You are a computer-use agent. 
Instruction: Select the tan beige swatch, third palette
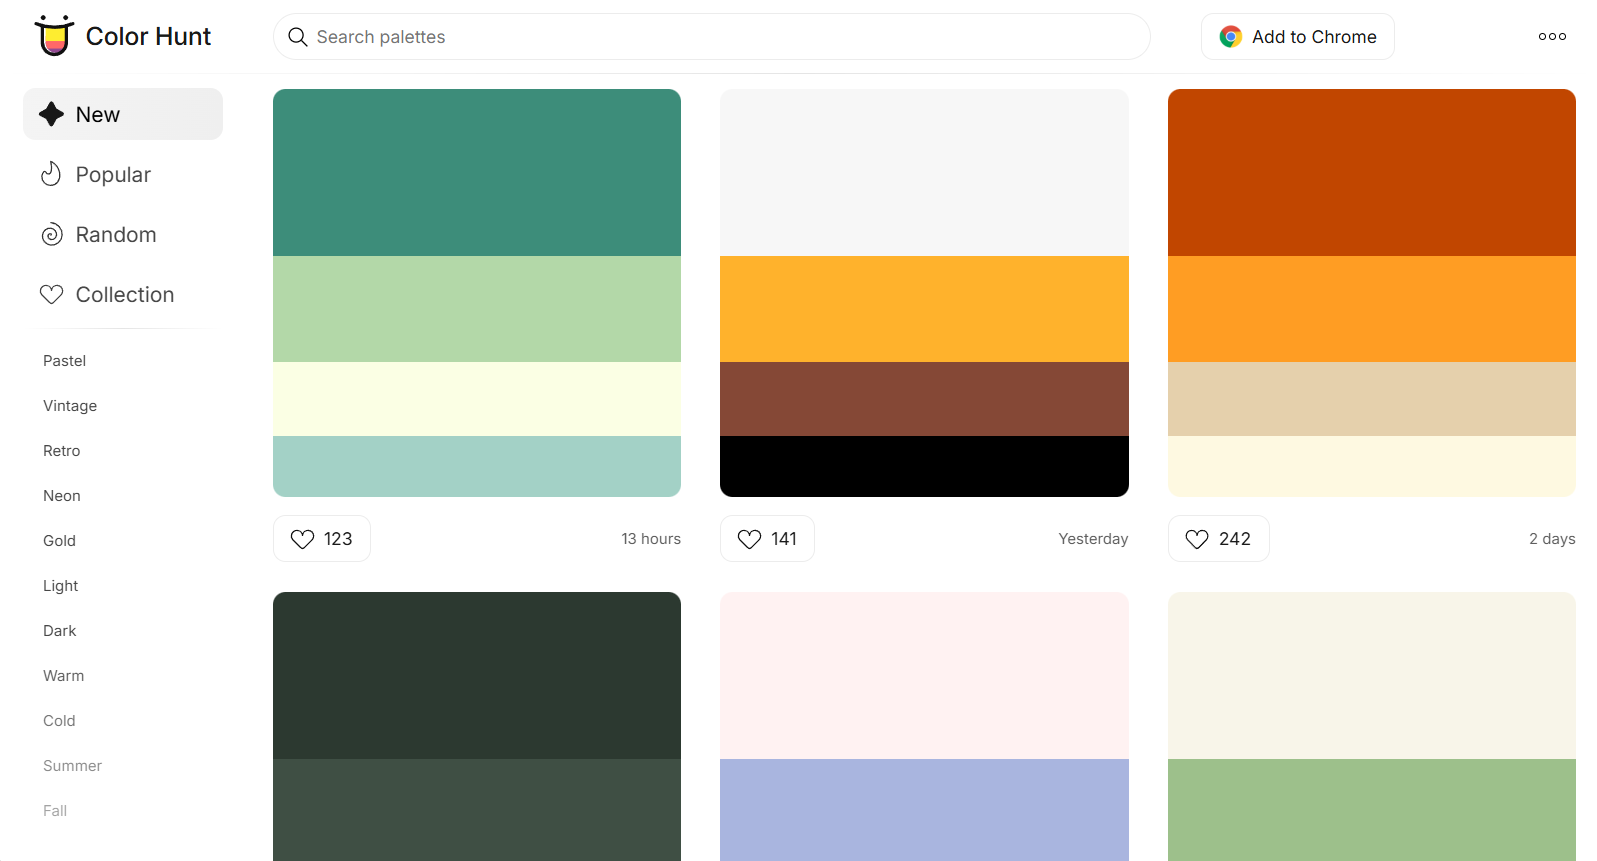(1372, 399)
